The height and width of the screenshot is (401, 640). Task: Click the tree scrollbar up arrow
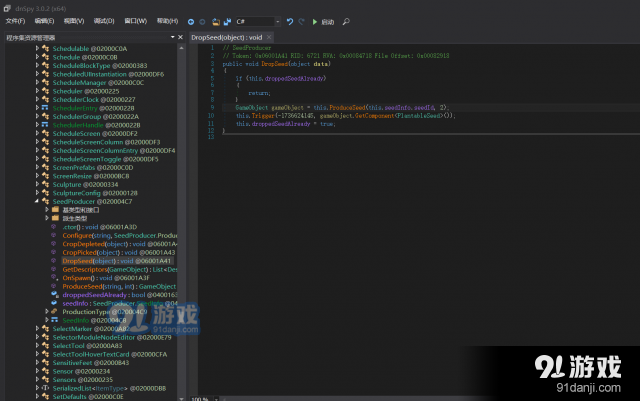pos(181,48)
